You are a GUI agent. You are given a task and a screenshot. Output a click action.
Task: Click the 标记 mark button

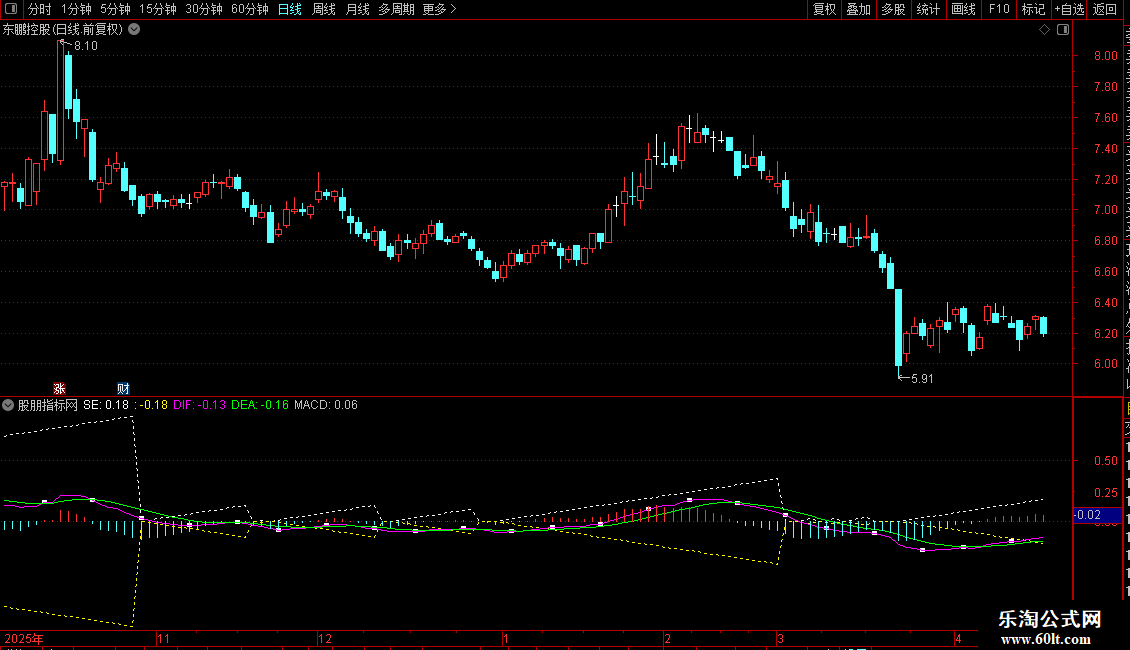(1033, 9)
